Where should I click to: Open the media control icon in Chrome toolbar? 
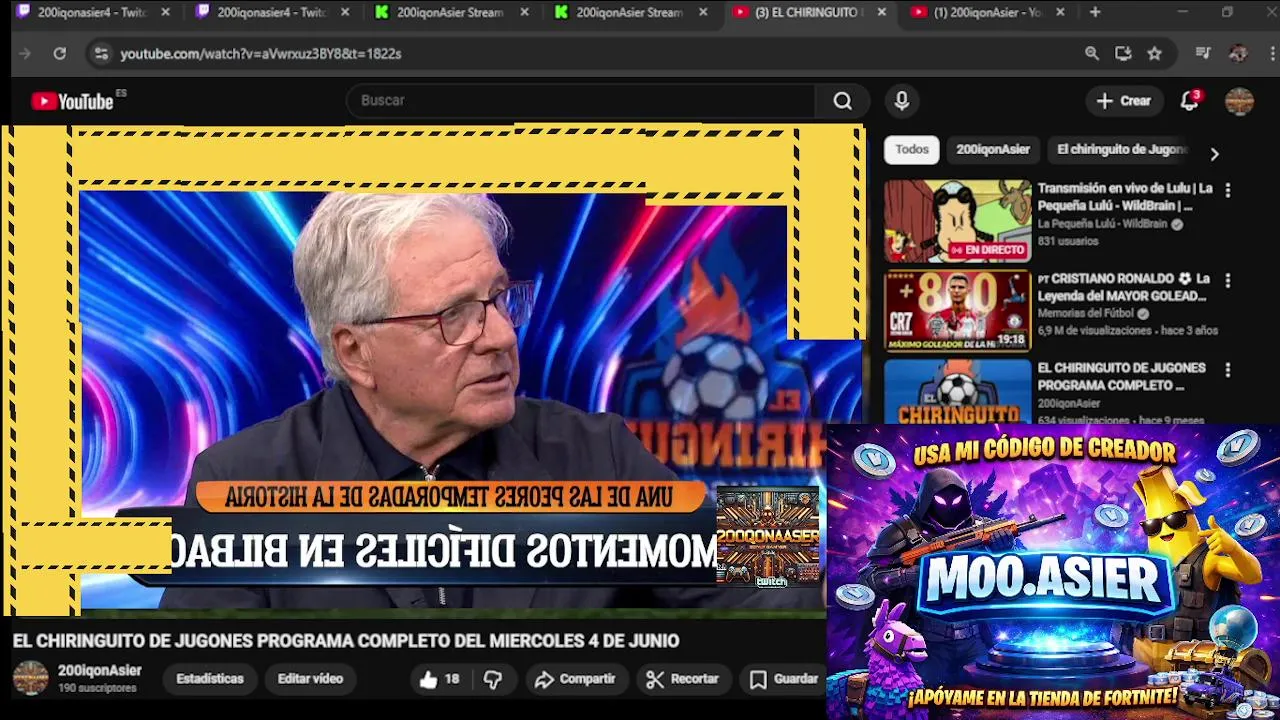[x=1203, y=54]
